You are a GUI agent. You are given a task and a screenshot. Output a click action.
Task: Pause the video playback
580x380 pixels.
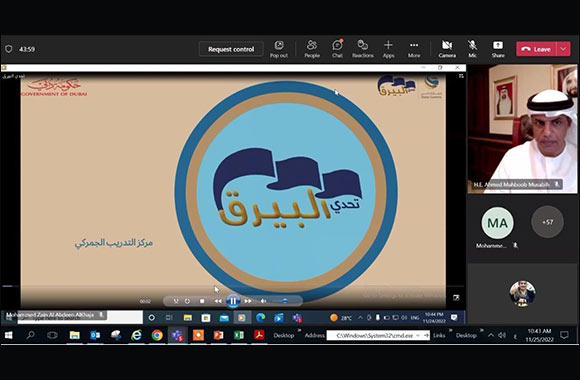[x=233, y=301]
